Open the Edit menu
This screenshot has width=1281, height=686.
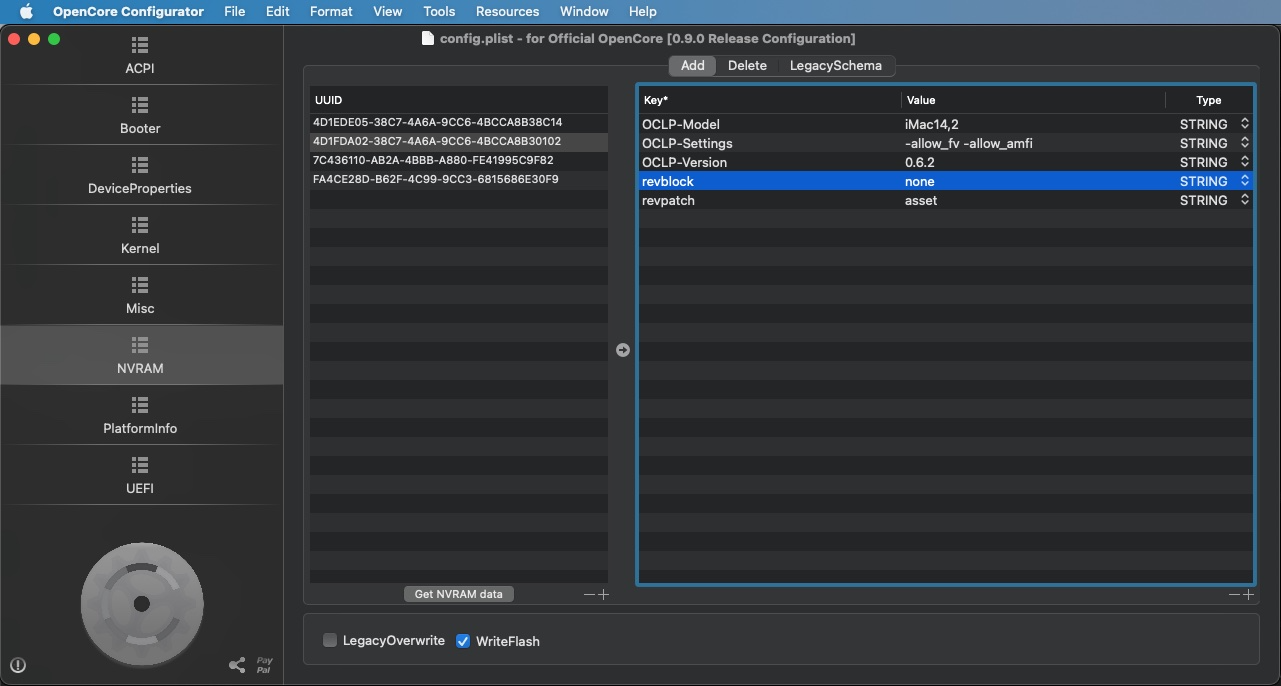pyautogui.click(x=278, y=11)
